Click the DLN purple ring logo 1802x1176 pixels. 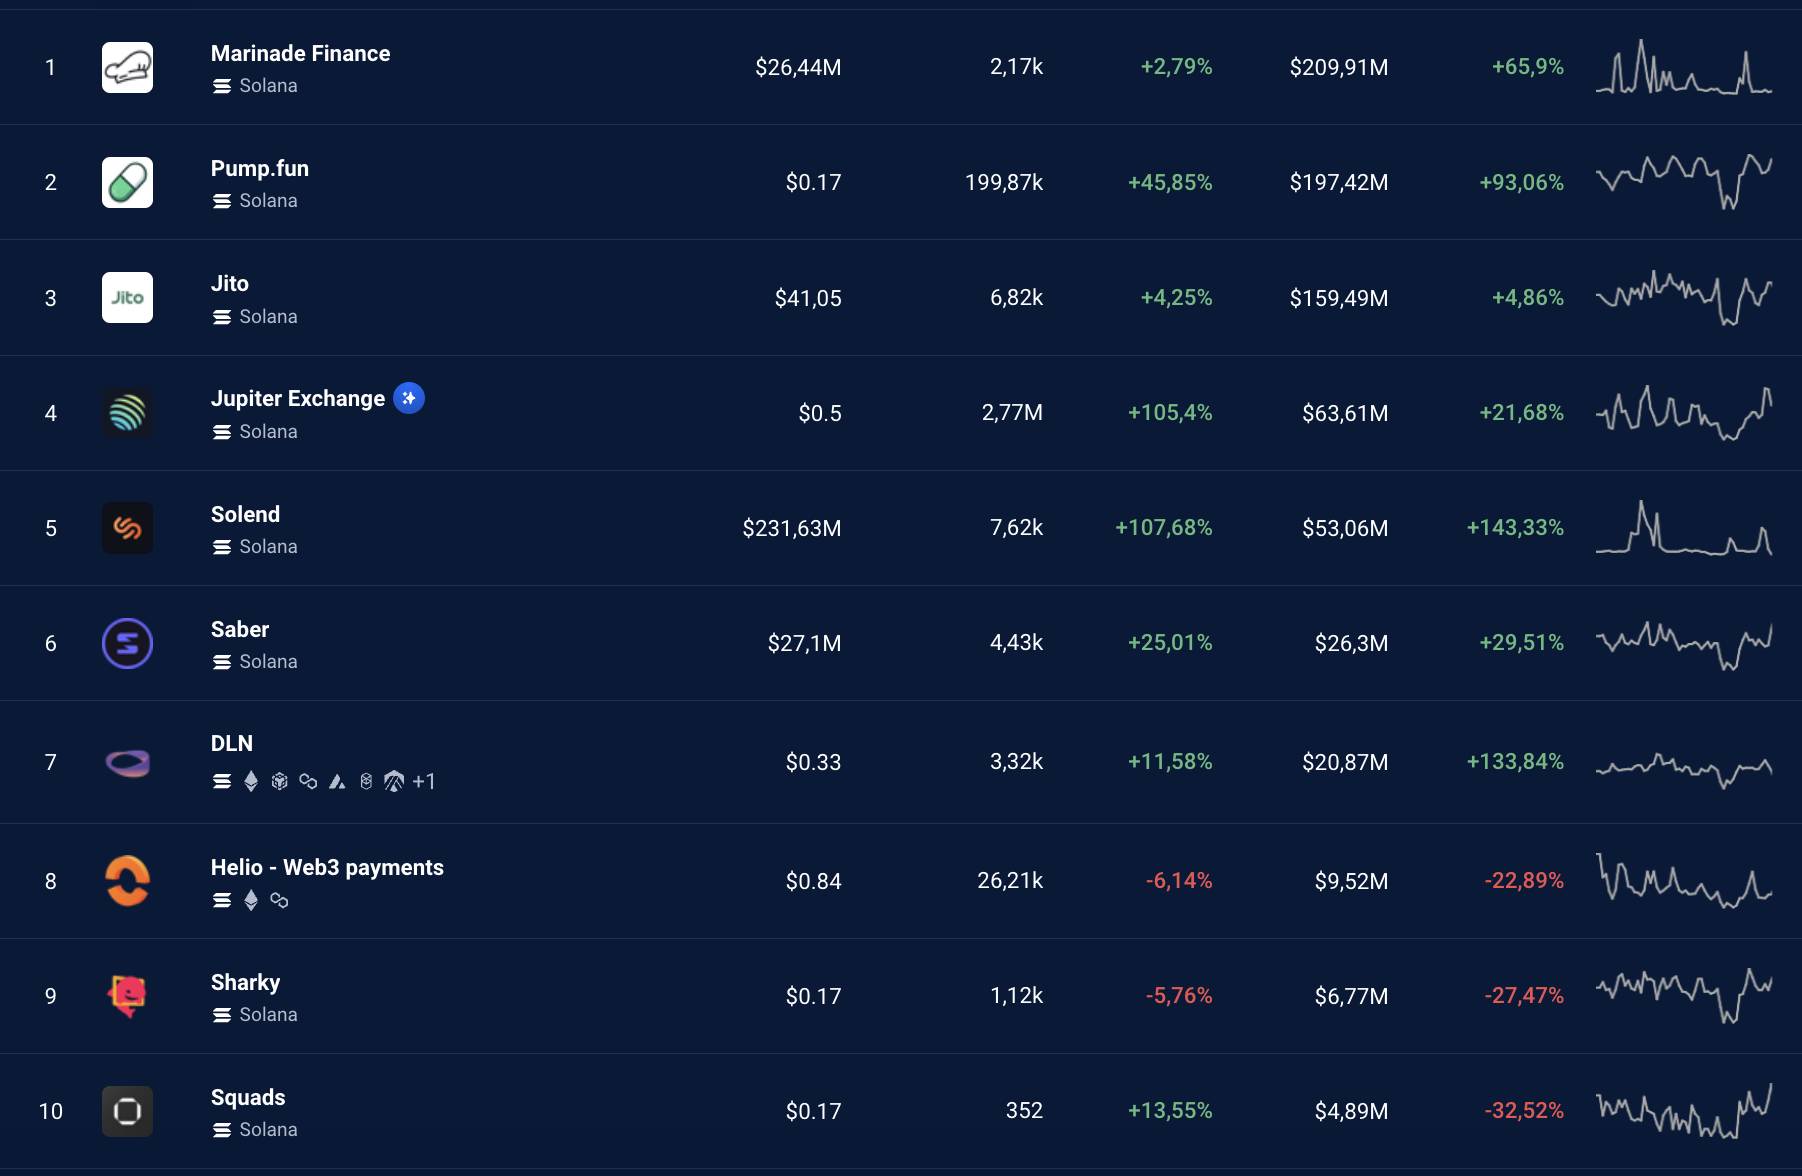pyautogui.click(x=127, y=764)
